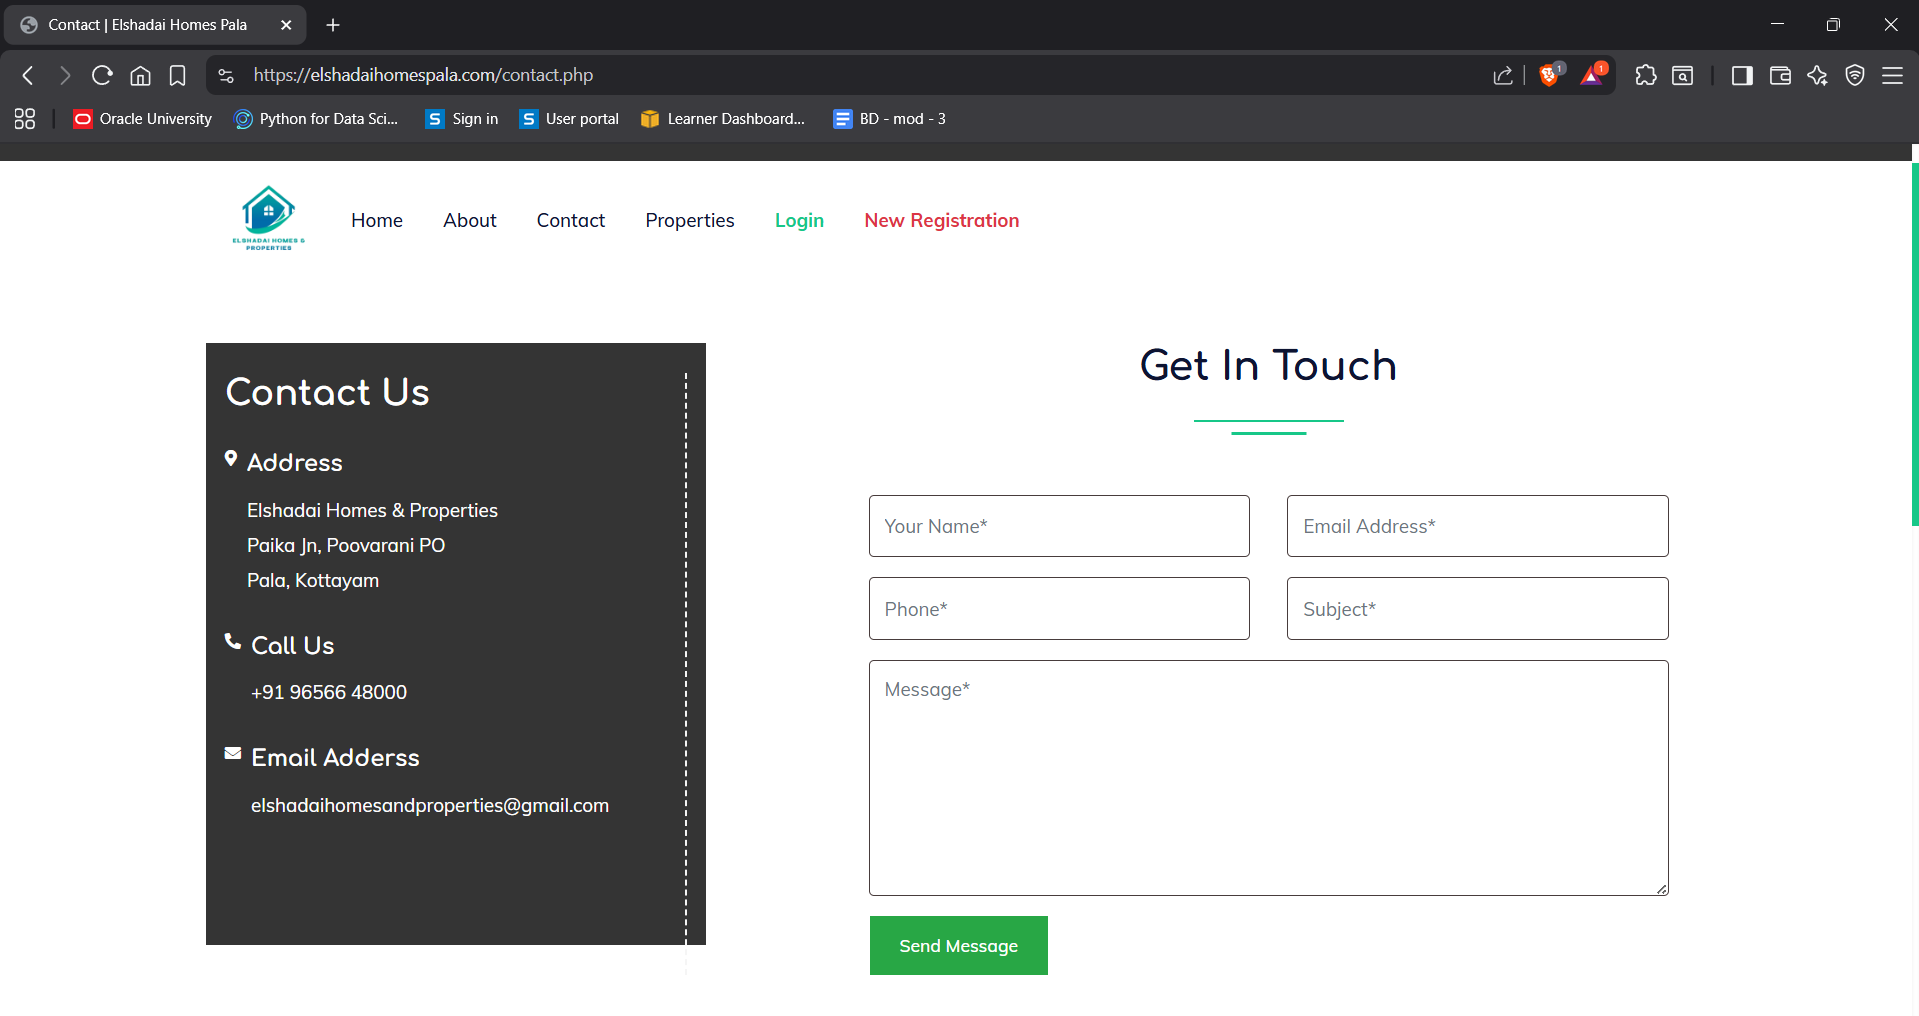Open the Leo AI sparkle icon
Screen dimensions: 1919x1016
coord(1817,76)
